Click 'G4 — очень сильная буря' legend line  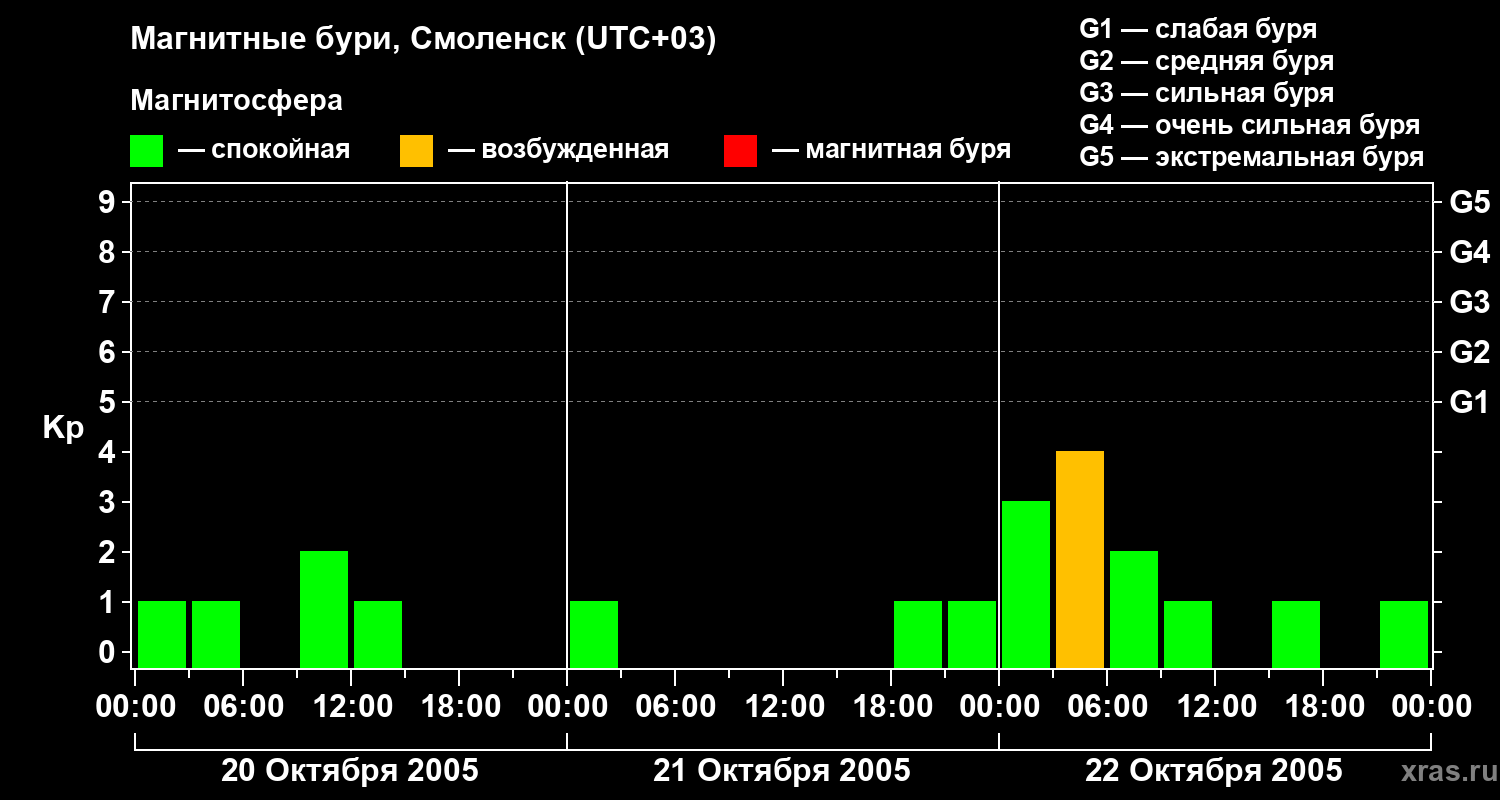point(1250,125)
